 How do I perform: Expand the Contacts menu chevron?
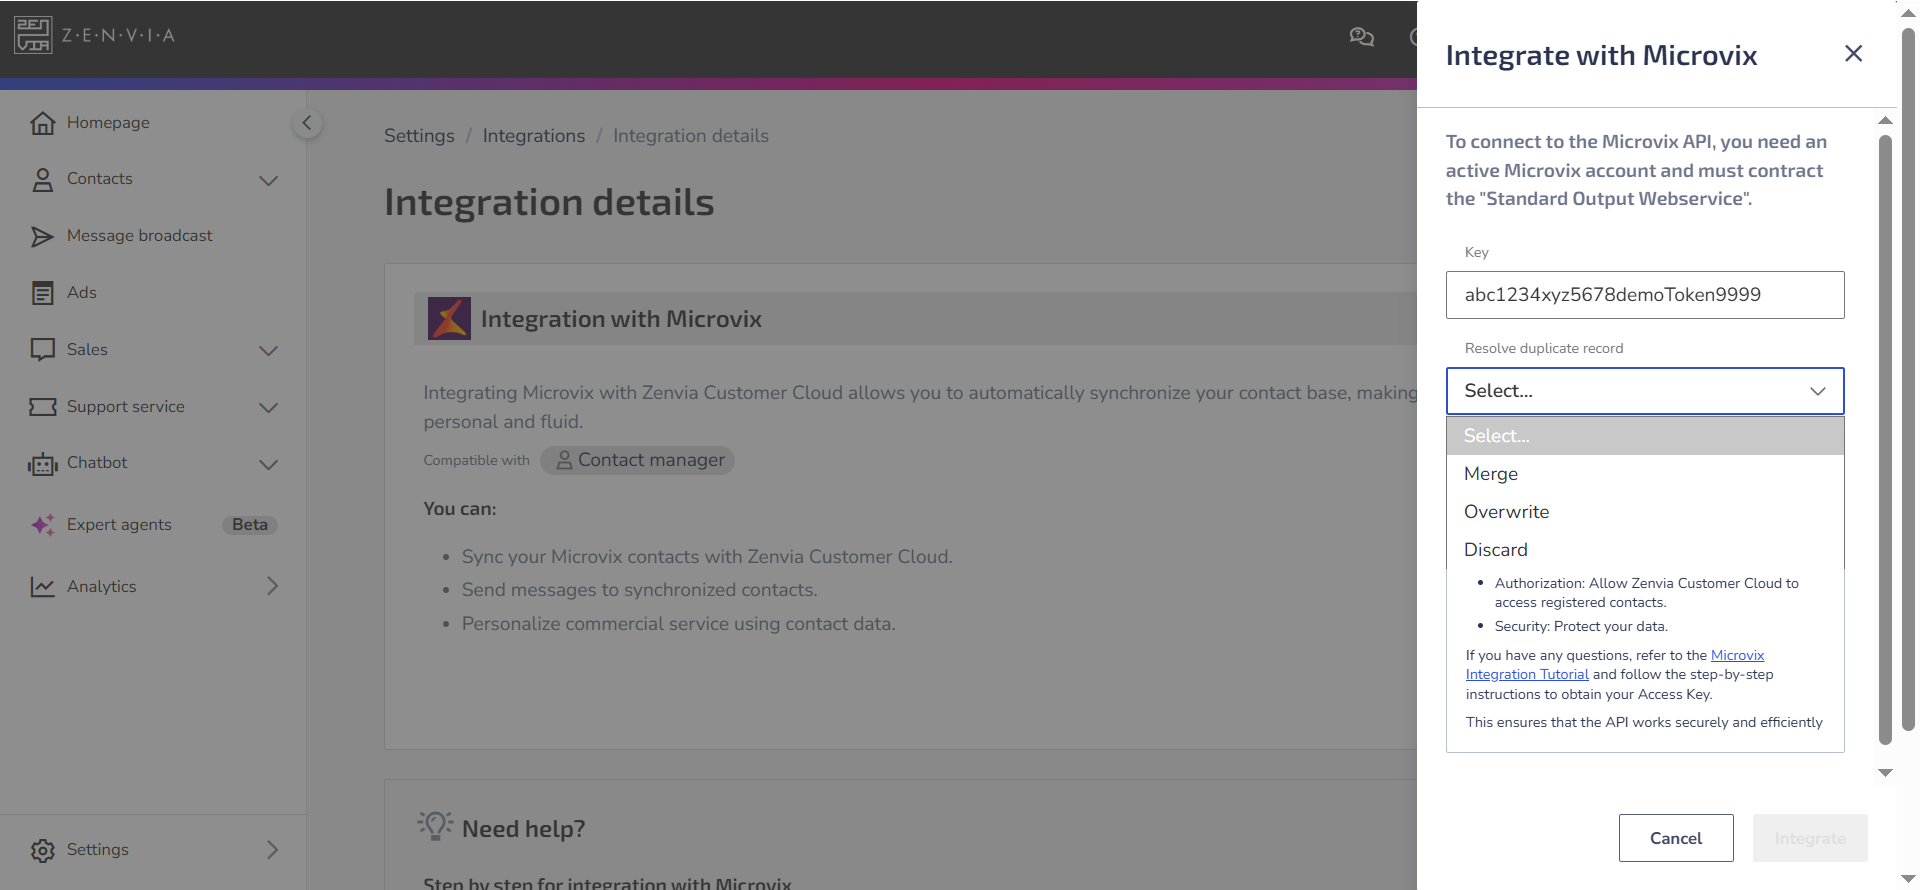(x=268, y=180)
